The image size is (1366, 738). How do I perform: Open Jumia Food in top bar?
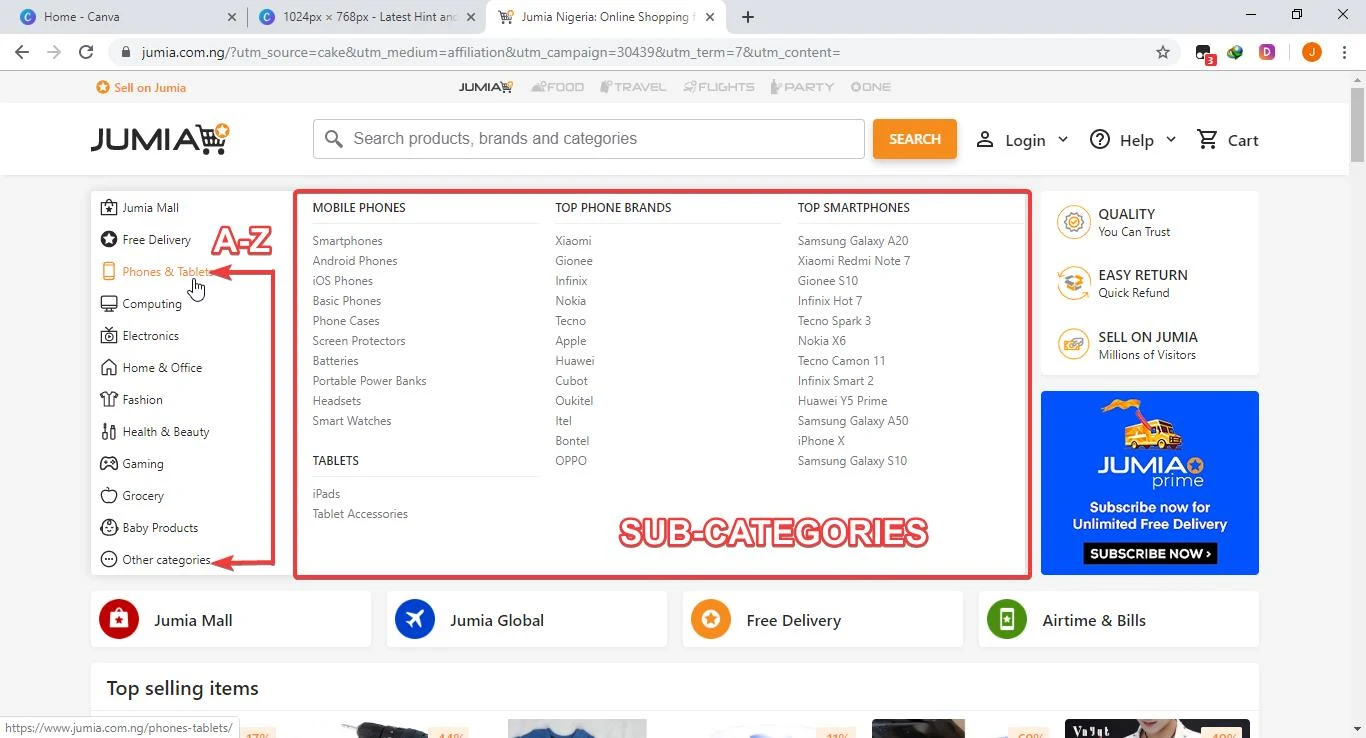pos(558,87)
